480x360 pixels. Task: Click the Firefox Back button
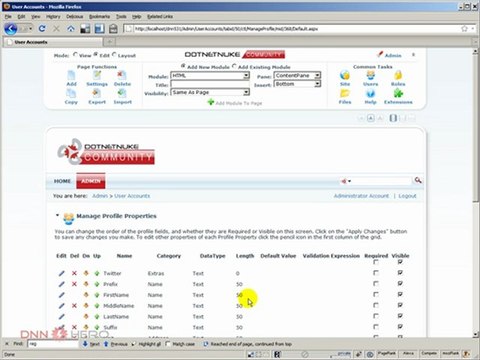pyautogui.click(x=11, y=29)
